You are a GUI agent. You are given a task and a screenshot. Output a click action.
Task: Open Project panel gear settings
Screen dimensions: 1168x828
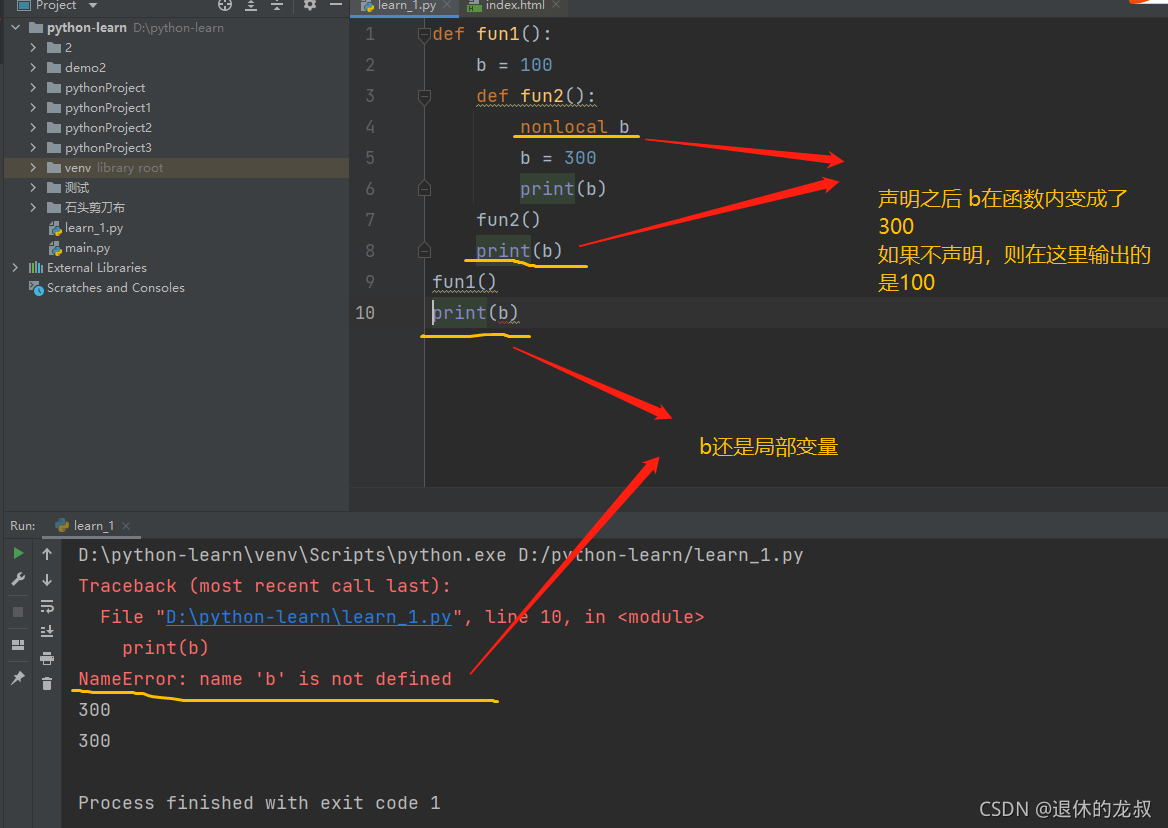pyautogui.click(x=310, y=5)
